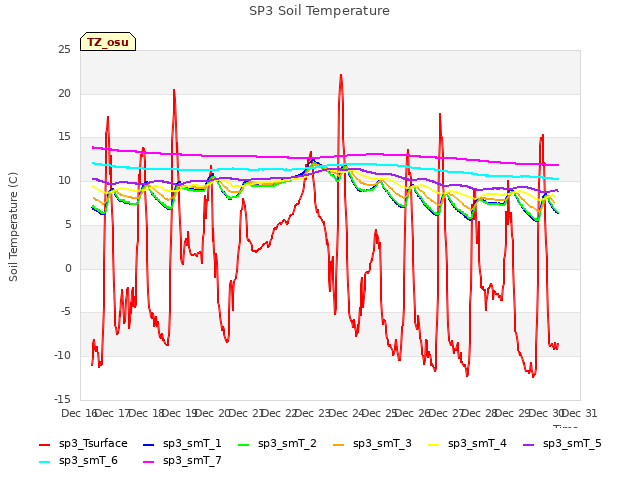The image size is (640, 480).
Task: Click the 20 y-axis tick label
Action: (64, 93)
